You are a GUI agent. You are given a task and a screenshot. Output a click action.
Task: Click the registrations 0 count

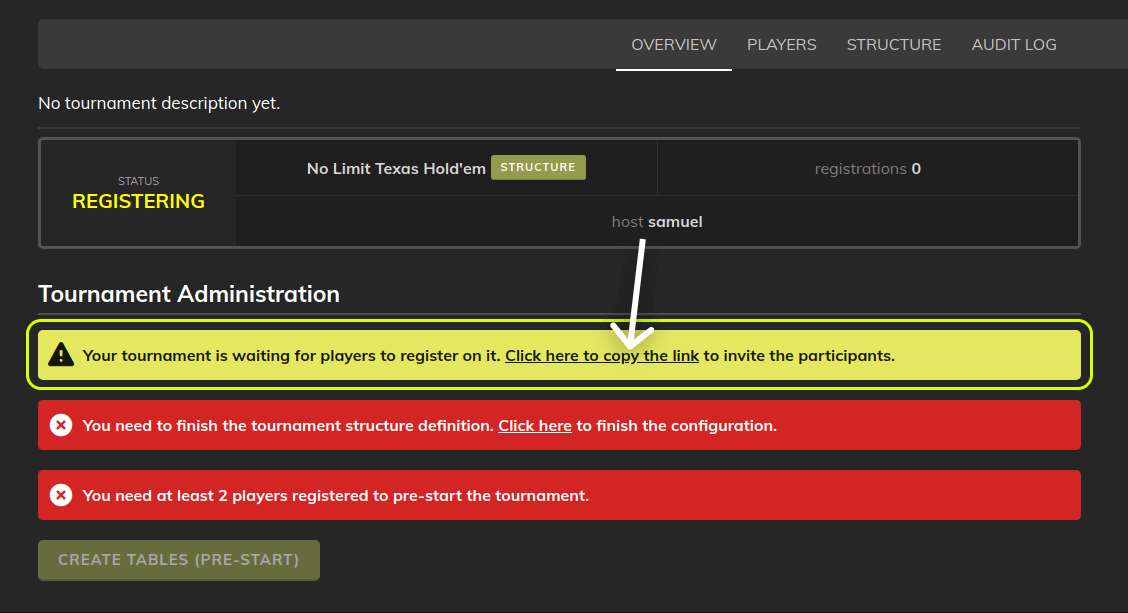pyautogui.click(x=868, y=168)
